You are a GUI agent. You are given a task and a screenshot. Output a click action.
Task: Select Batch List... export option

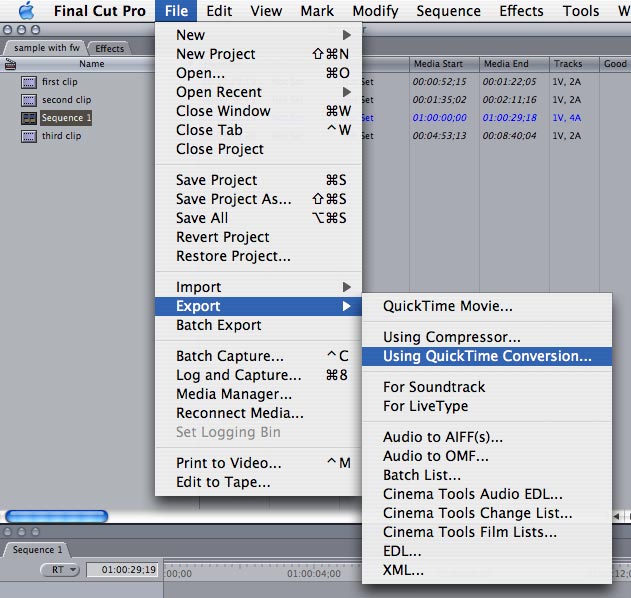[487, 475]
